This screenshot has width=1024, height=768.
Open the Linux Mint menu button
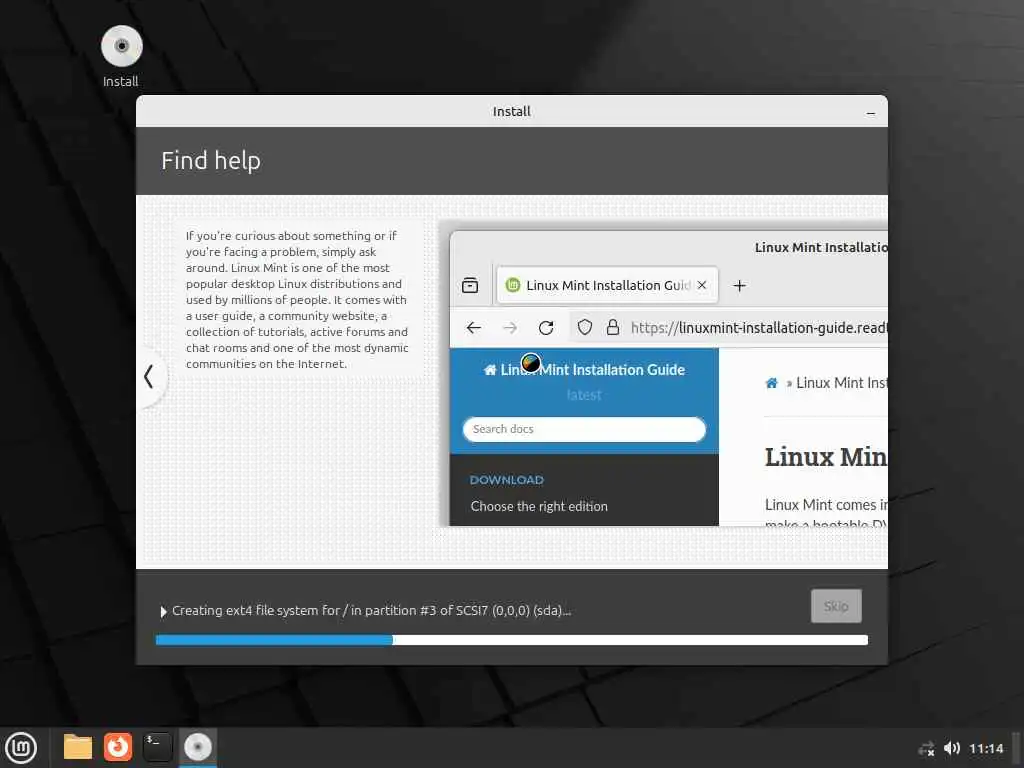click(x=22, y=748)
